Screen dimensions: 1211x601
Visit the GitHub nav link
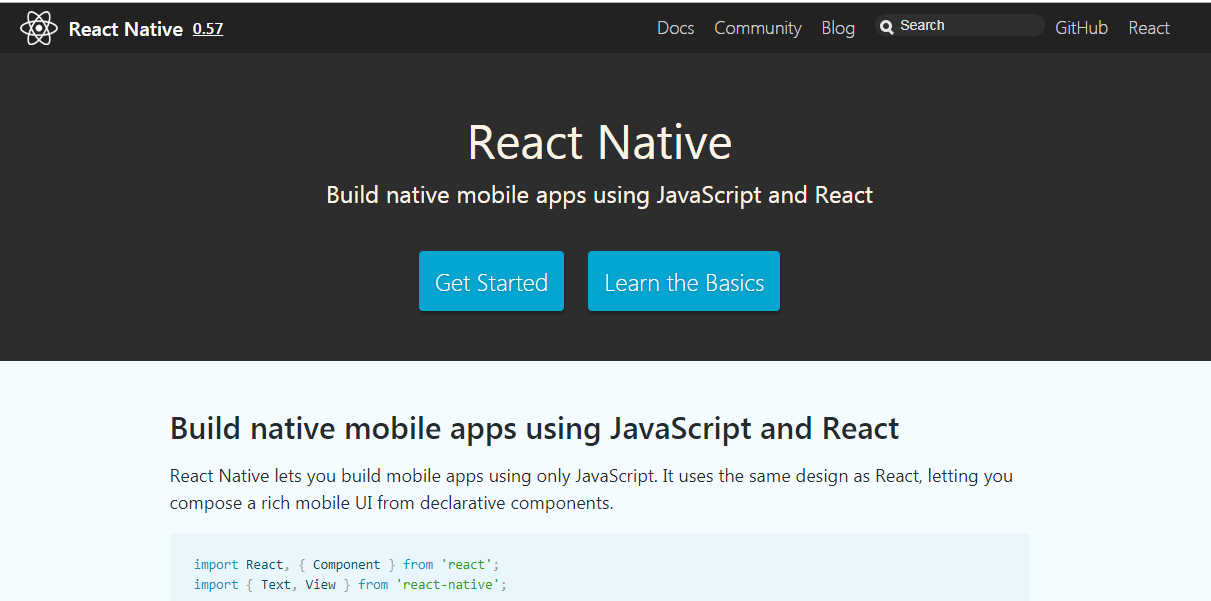coord(1082,28)
